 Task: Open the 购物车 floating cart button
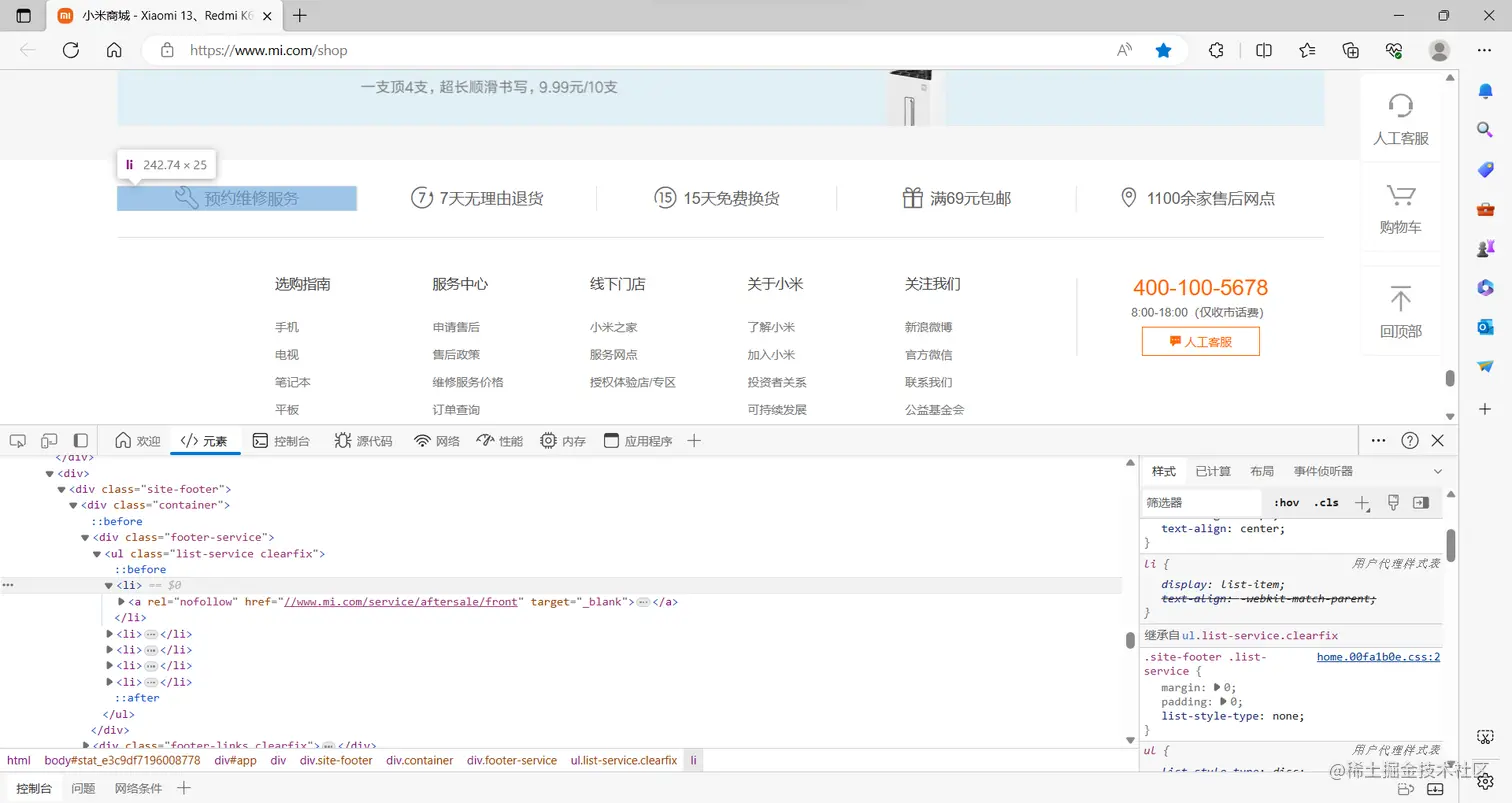(x=1400, y=207)
